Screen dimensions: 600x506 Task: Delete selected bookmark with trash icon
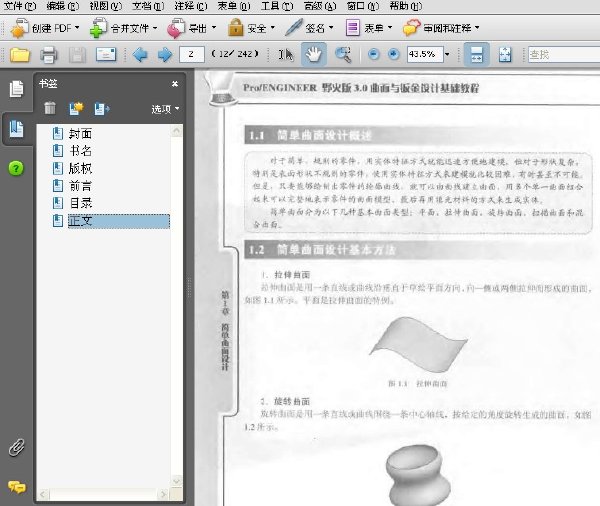coord(50,108)
